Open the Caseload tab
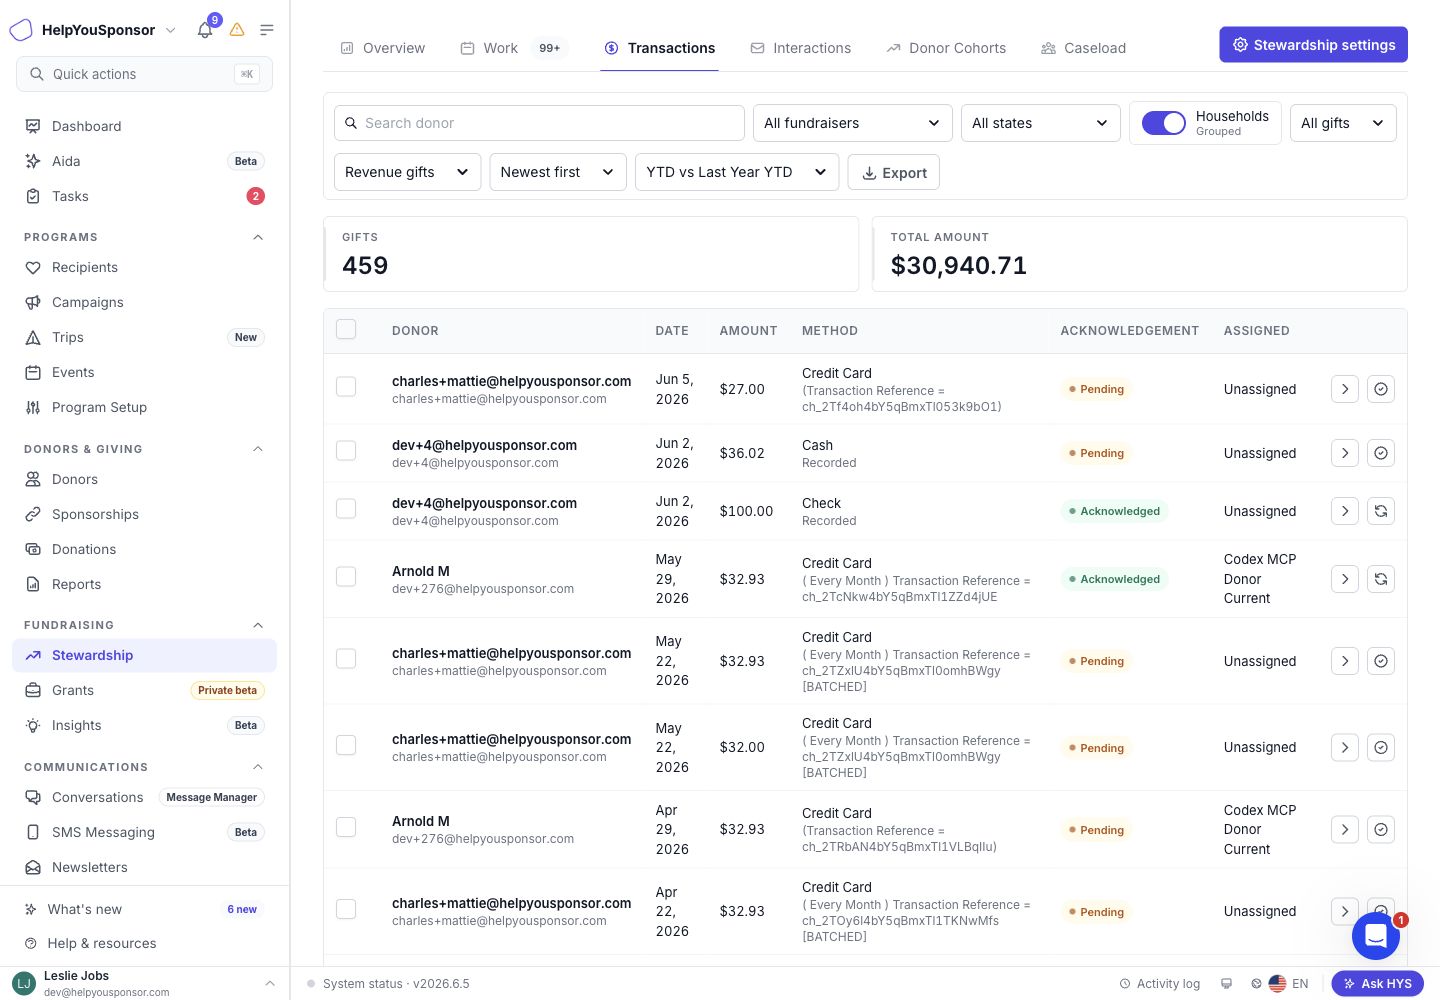 [1083, 48]
